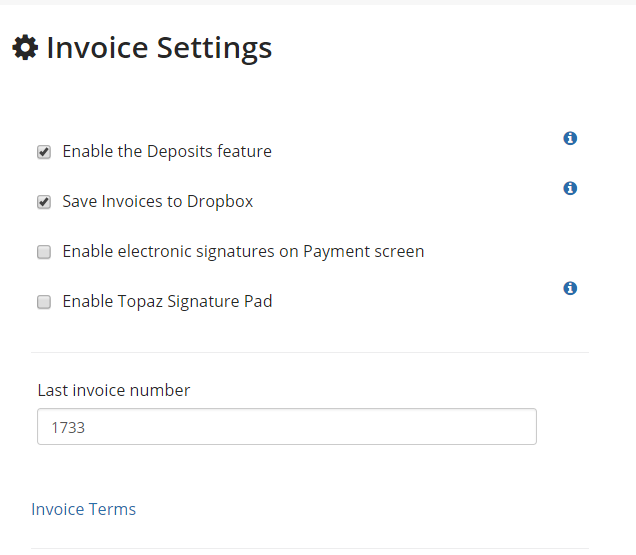
Task: Tick the Enable Topaz Signature Pad checkbox
Action: [x=44, y=302]
